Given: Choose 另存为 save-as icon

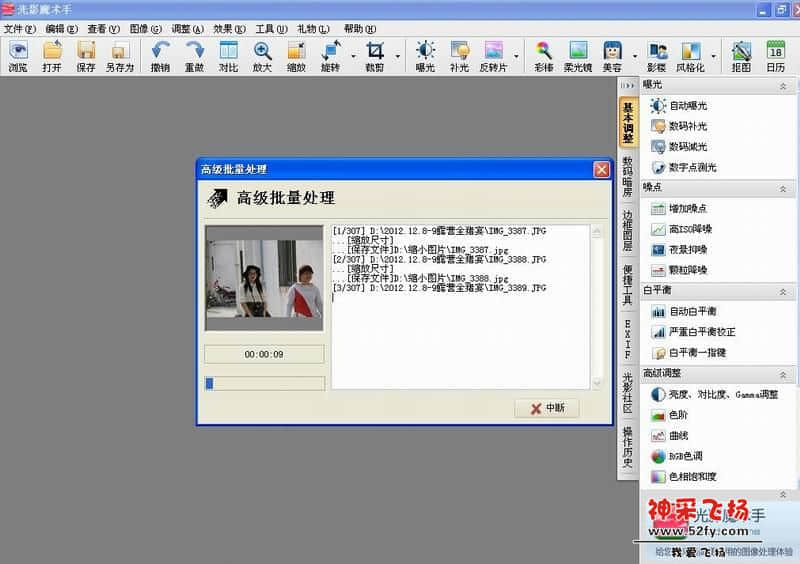Looking at the screenshot, I should pos(120,56).
